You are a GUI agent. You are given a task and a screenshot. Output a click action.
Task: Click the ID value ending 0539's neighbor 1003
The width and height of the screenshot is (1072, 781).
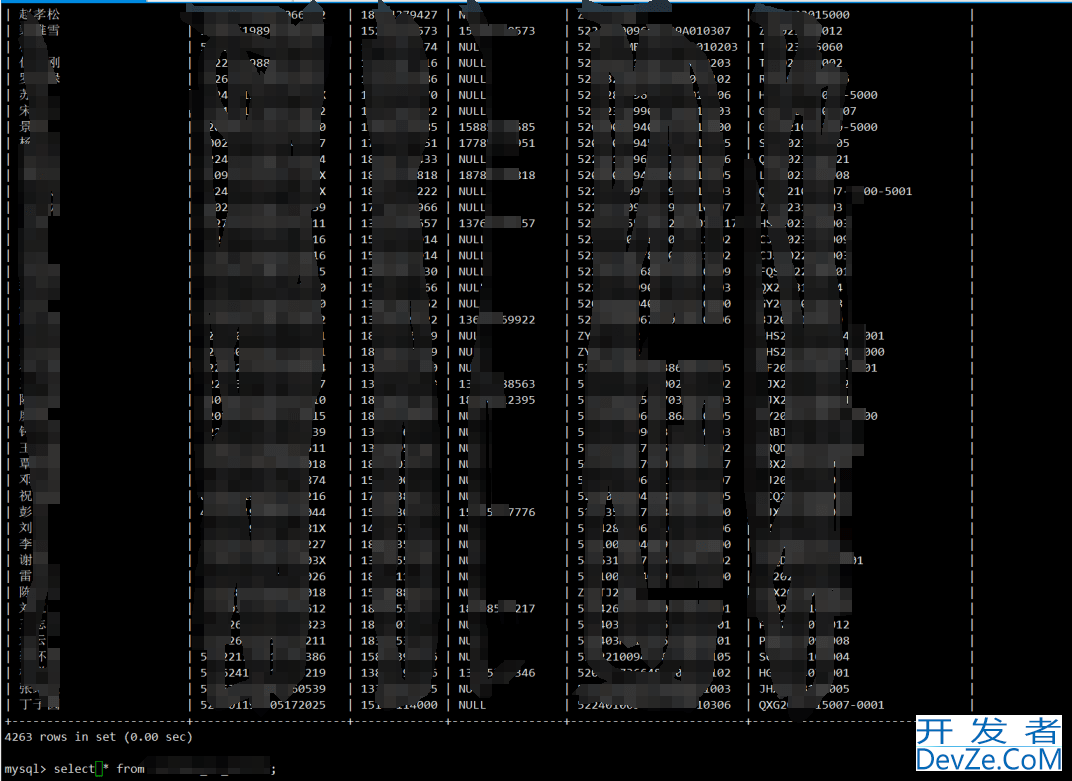[x=654, y=689]
